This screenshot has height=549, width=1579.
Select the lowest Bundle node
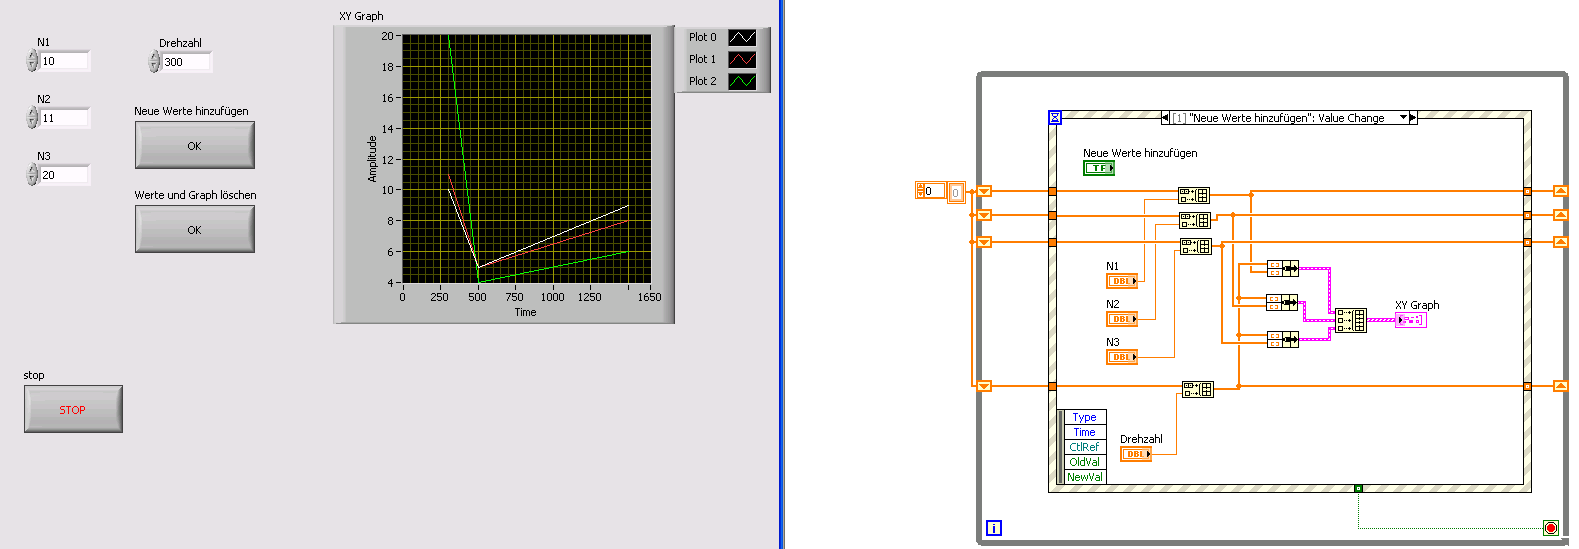1282,339
